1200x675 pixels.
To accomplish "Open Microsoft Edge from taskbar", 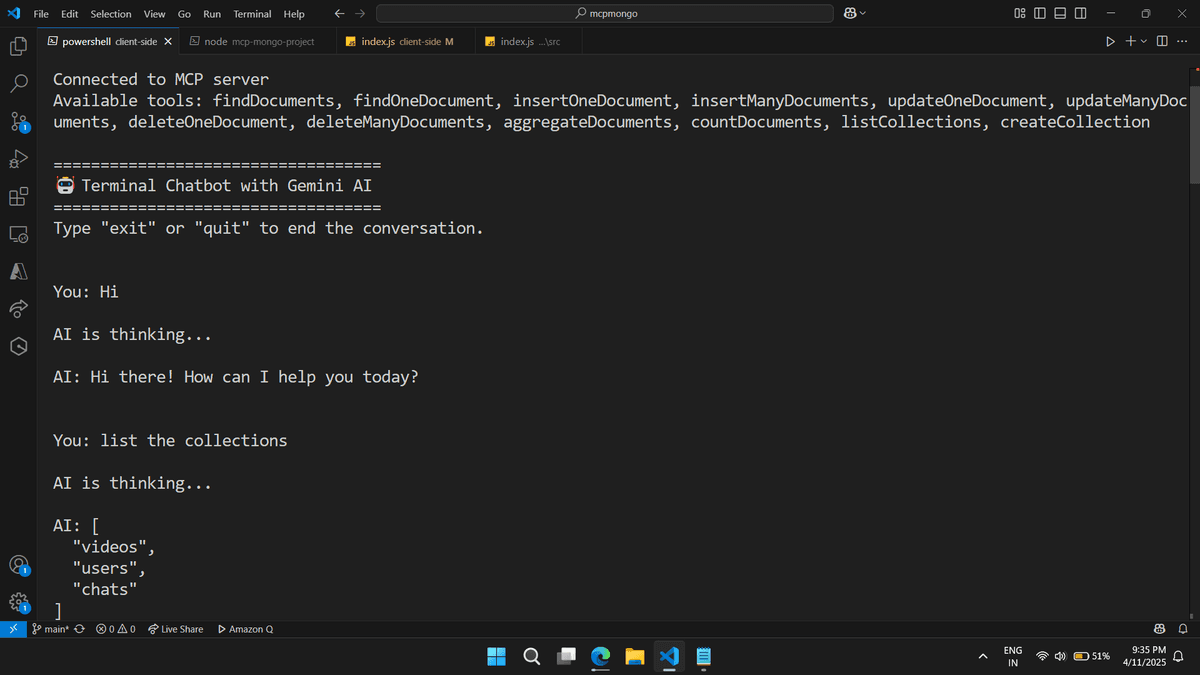I will [x=600, y=657].
